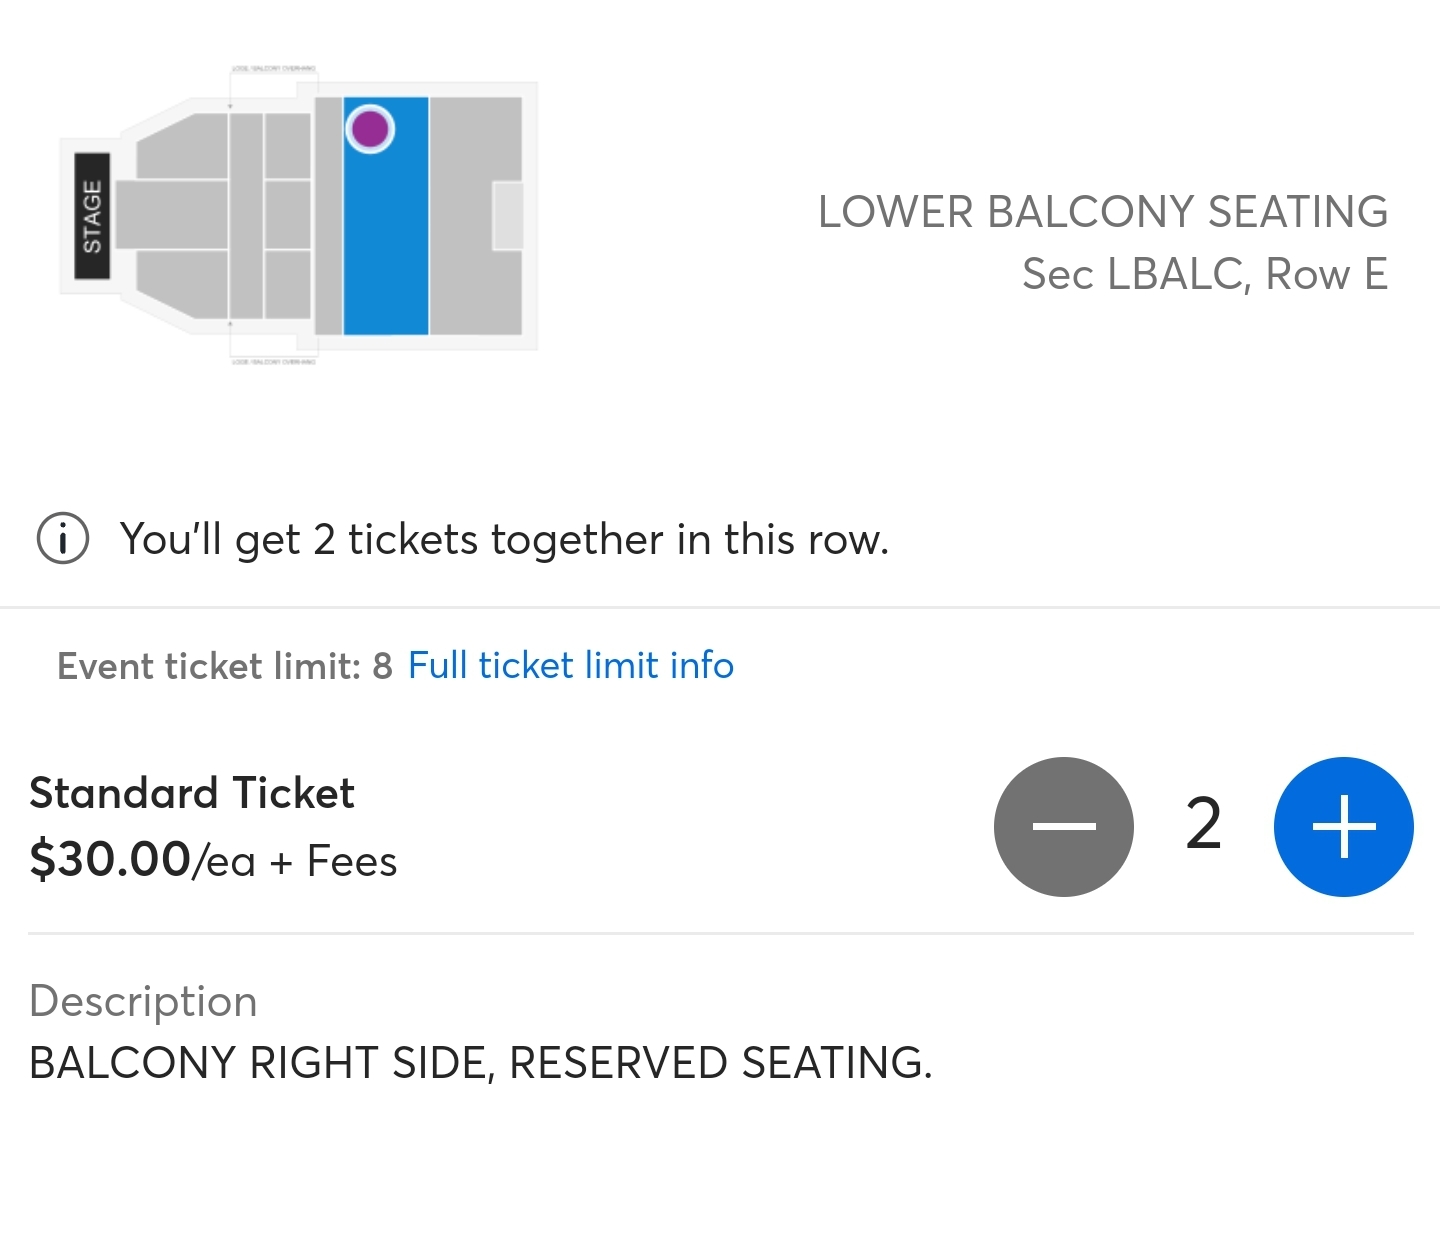Viewport: 1440px width, 1246px height.
Task: Click the $30.00 price text
Action: coord(110,859)
